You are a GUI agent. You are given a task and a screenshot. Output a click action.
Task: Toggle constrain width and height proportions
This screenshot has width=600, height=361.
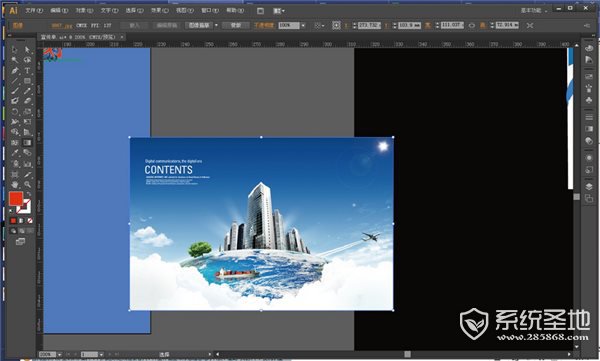tap(471, 25)
